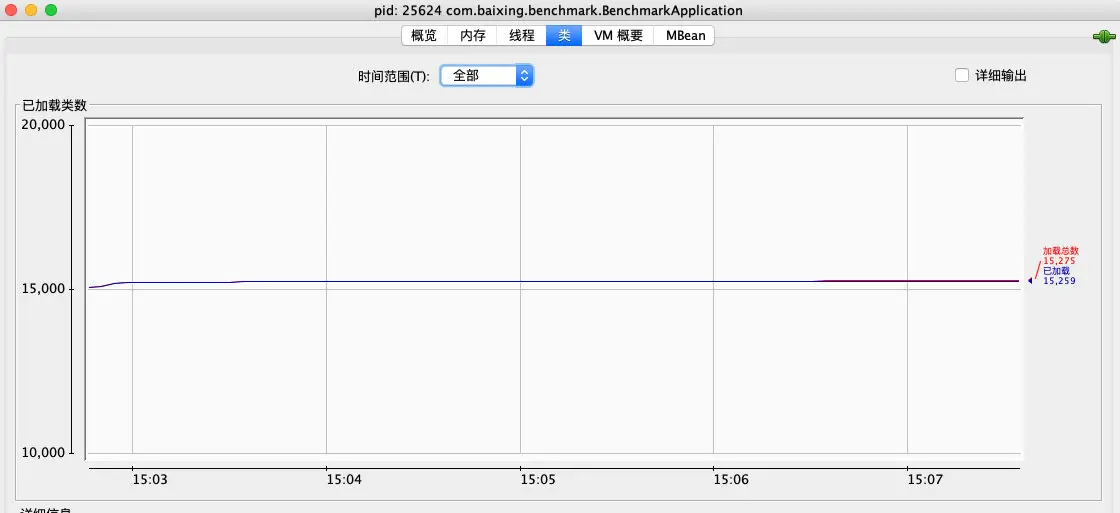Open the VM 概要 tab
1120x513 pixels.
click(618, 36)
